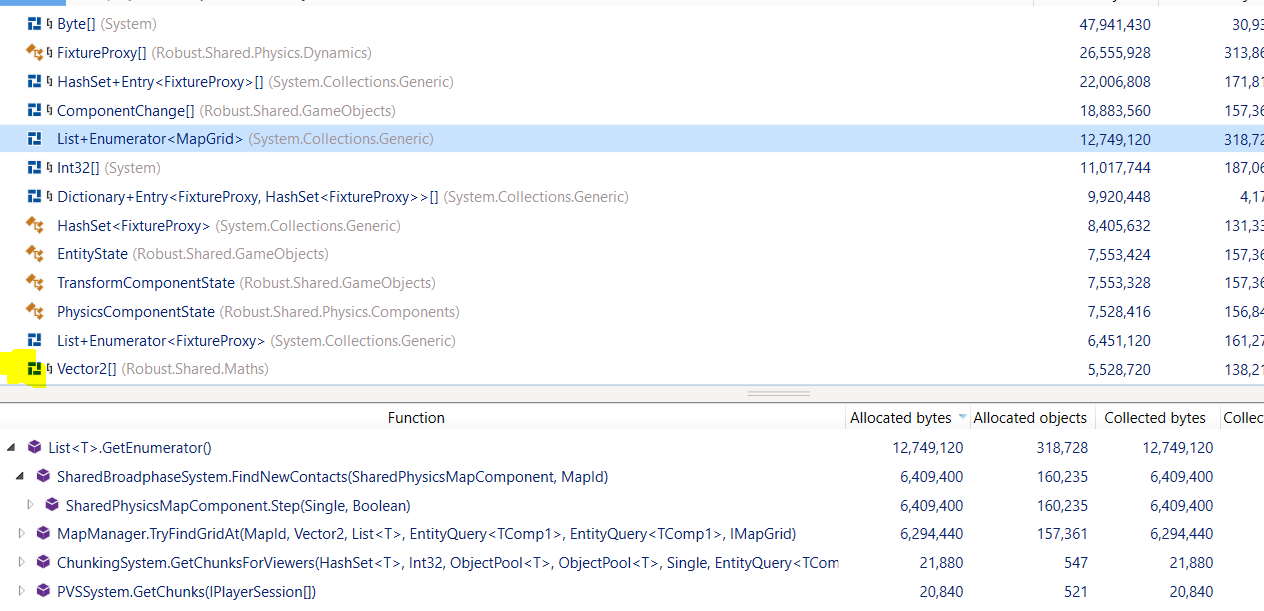Select the ChunkingSystem.GetChunksForViewers function row
The height and width of the screenshot is (611, 1264).
[x=632, y=563]
